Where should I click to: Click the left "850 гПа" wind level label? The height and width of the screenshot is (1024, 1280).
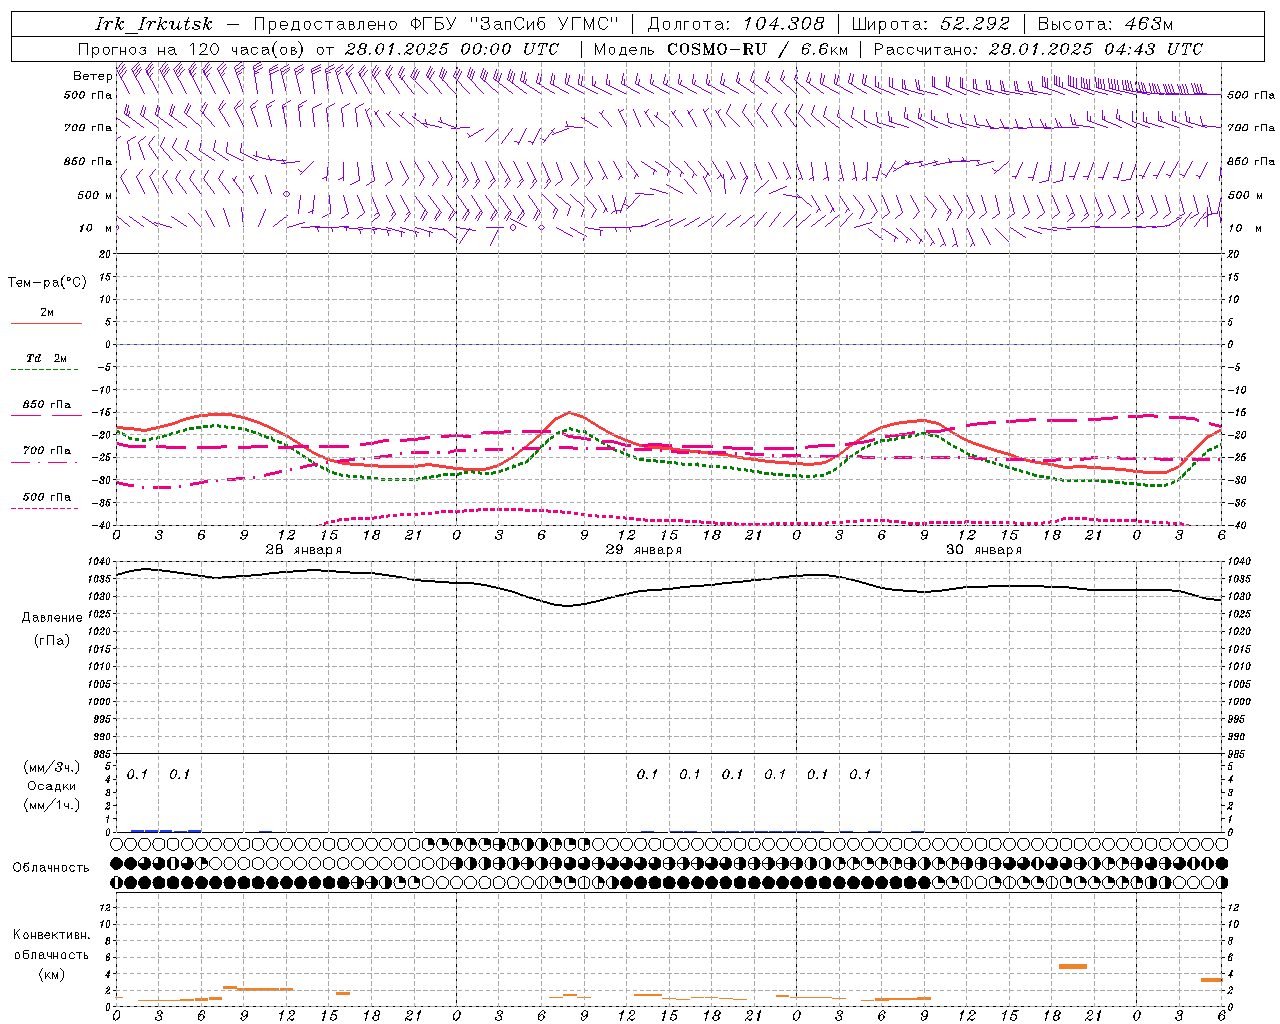click(88, 161)
